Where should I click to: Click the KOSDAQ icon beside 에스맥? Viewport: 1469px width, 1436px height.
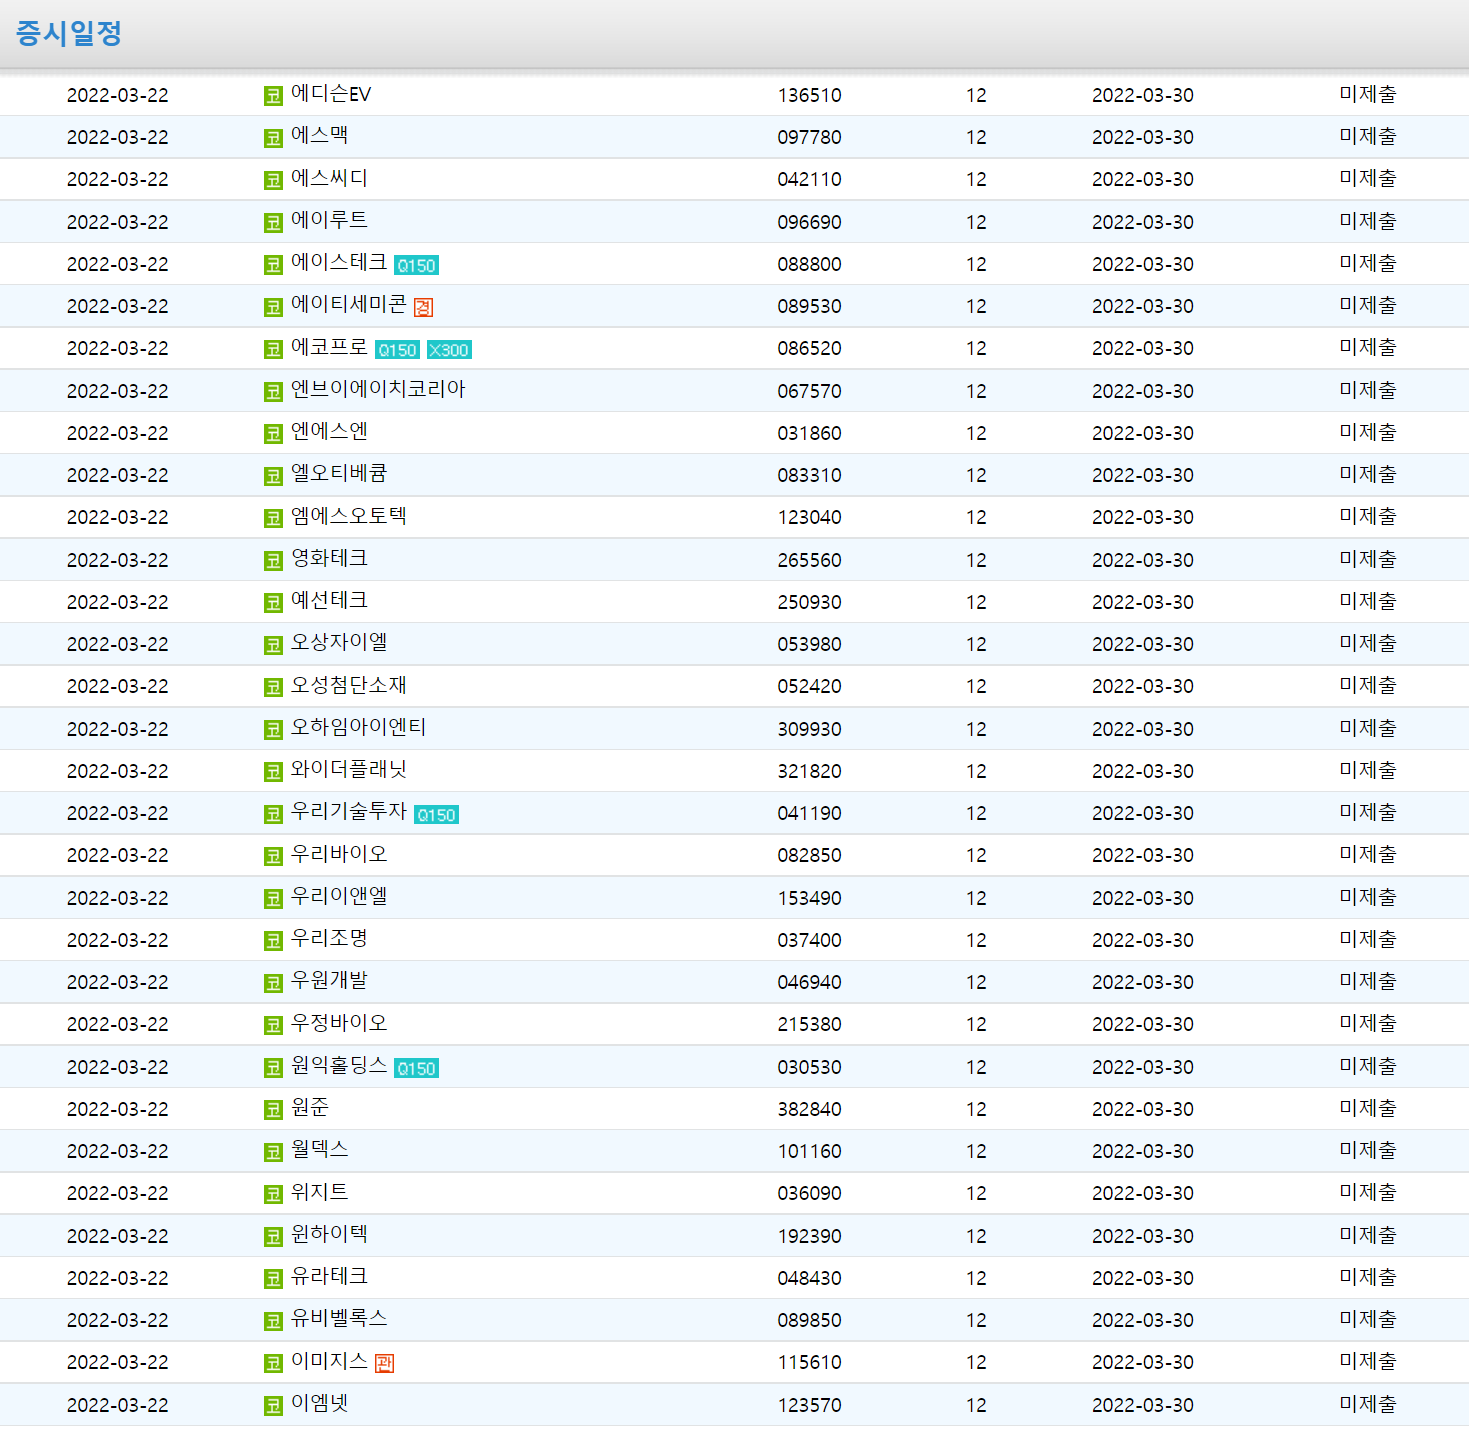tap(273, 138)
